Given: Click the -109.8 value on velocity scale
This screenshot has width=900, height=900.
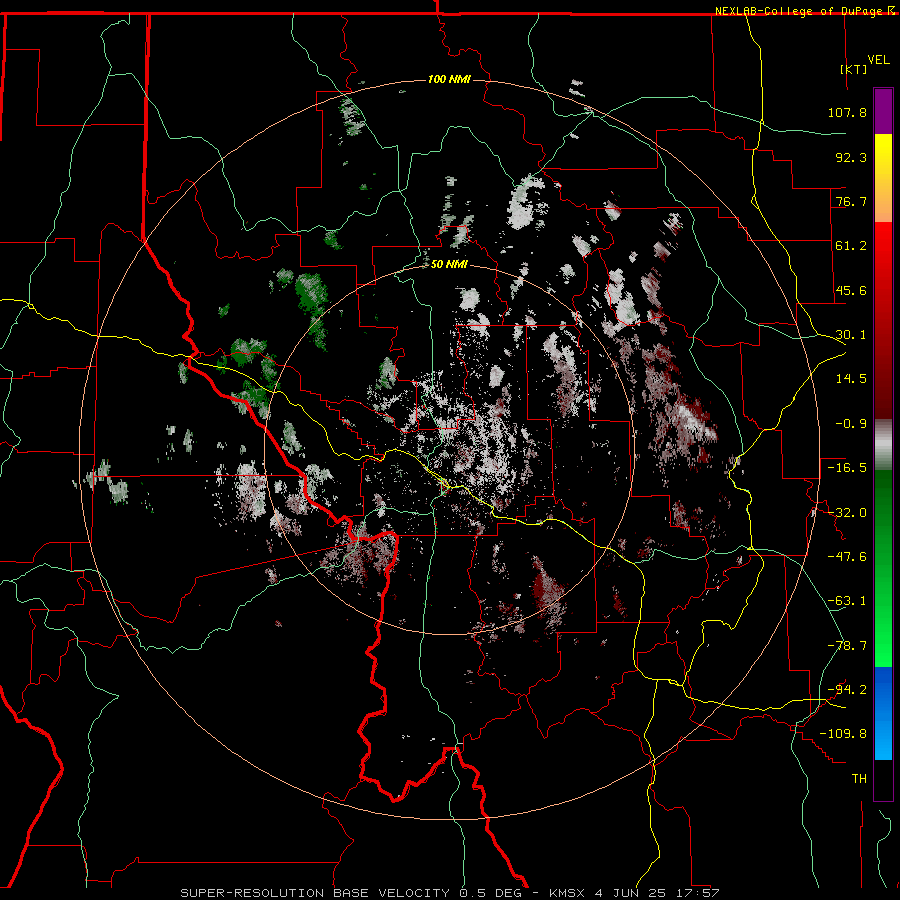Looking at the screenshot, I should click(843, 734).
